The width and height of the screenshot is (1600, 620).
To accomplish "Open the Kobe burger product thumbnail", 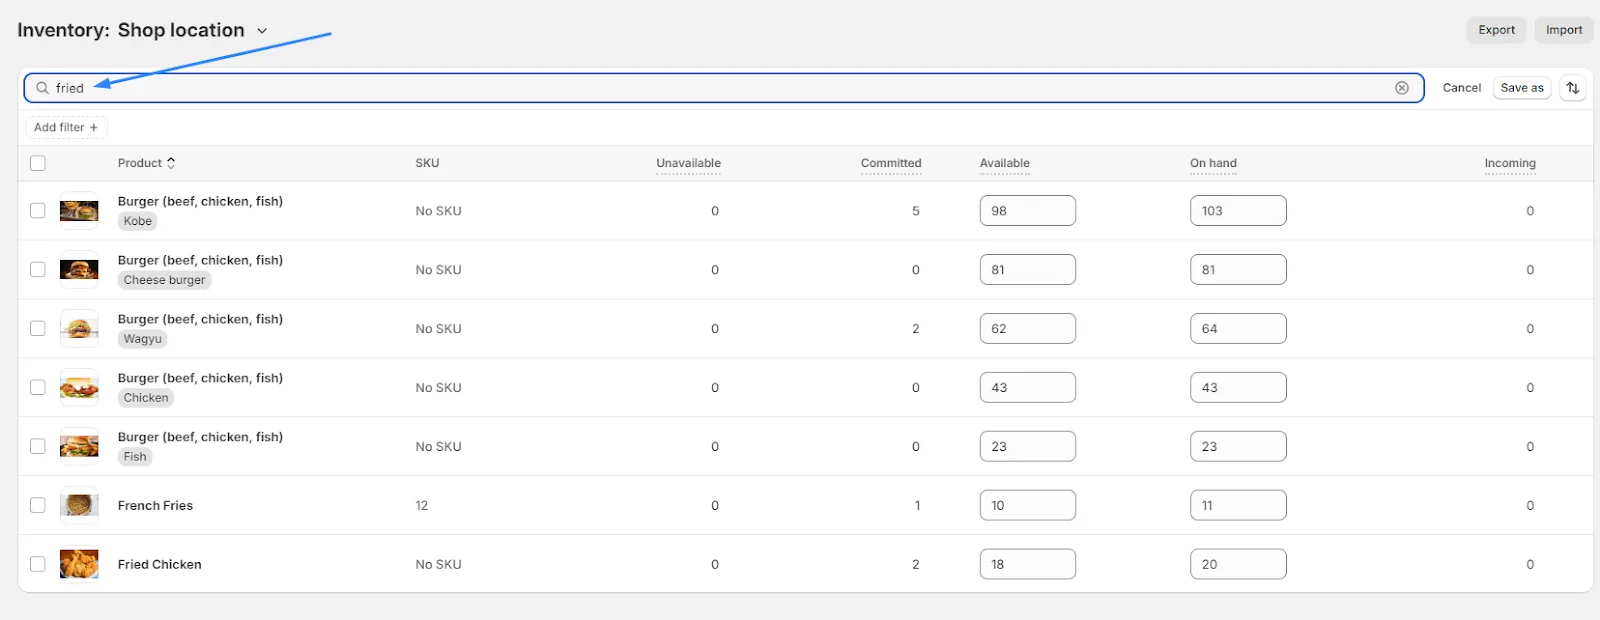I will point(79,211).
